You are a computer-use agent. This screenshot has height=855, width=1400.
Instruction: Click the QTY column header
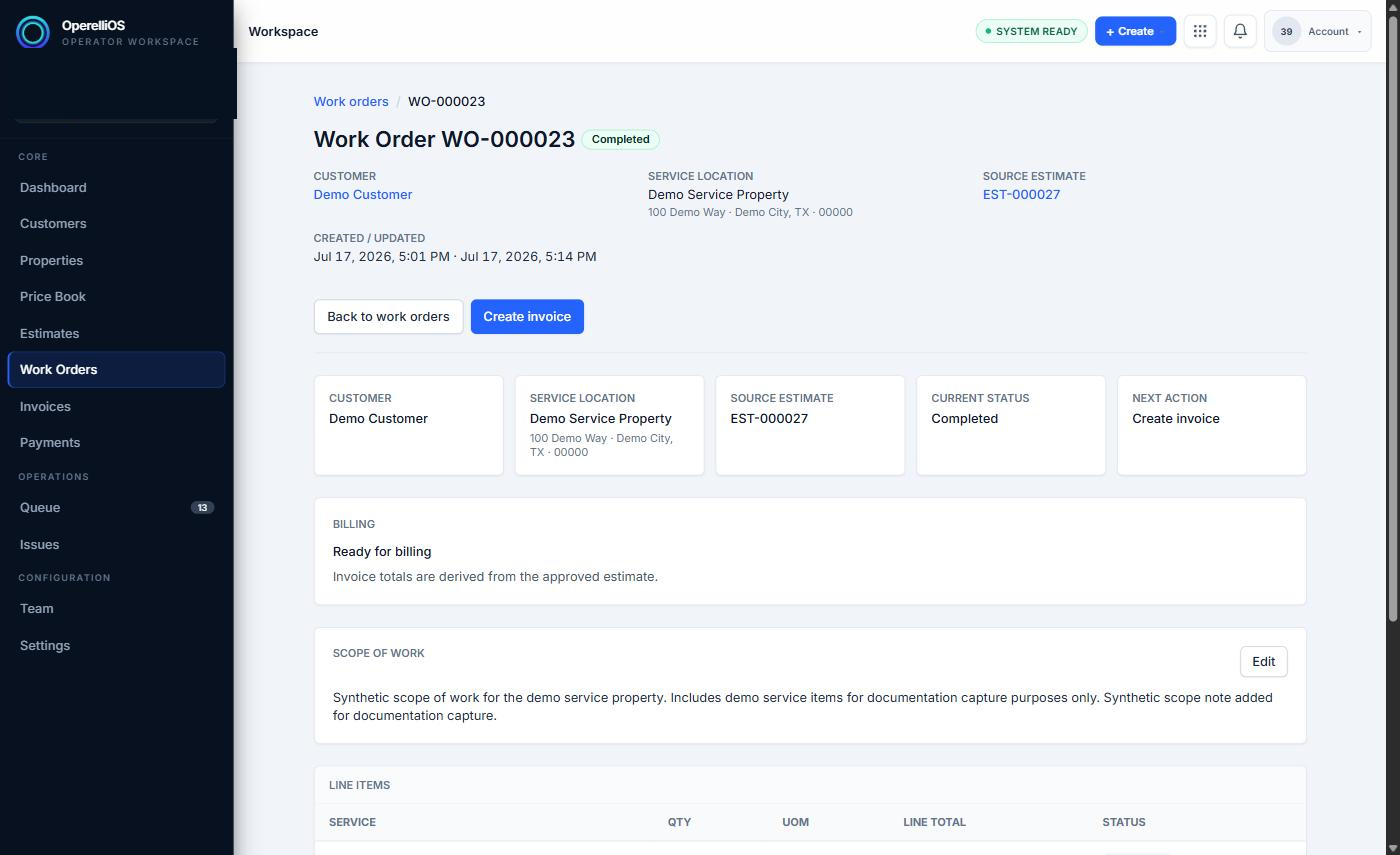679,822
